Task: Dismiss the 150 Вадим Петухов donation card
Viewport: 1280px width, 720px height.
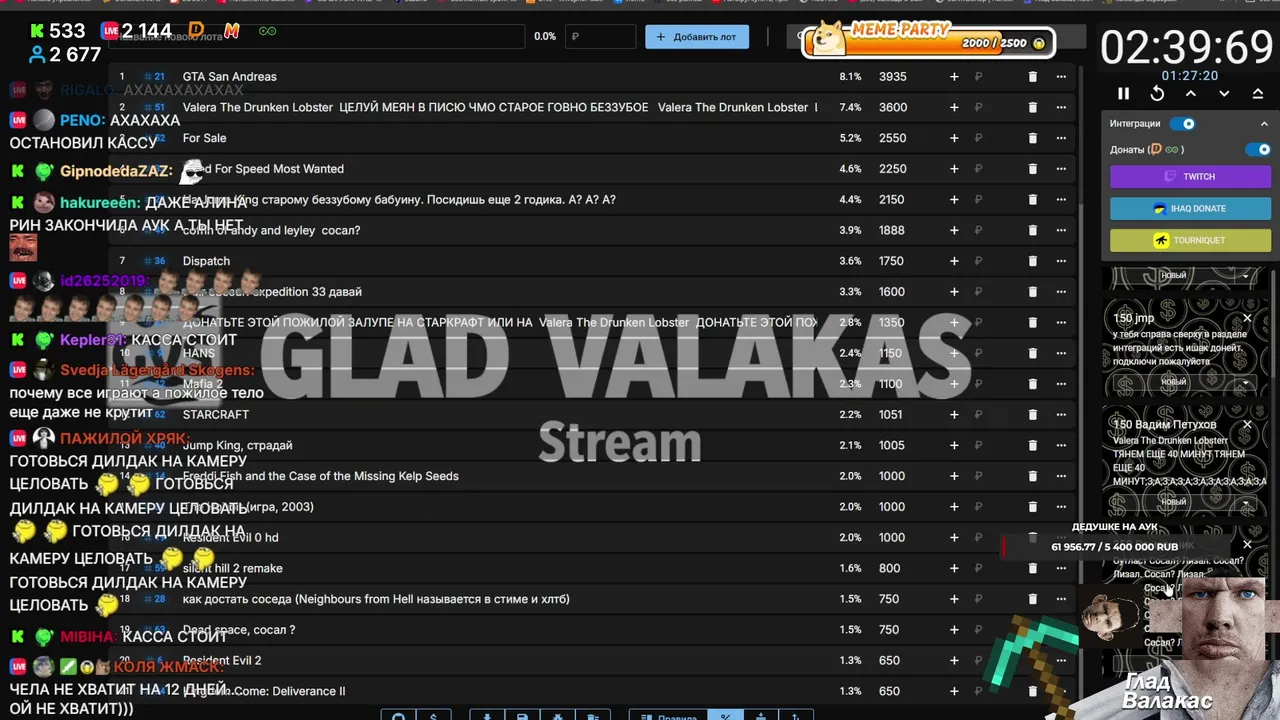Action: click(x=1247, y=425)
